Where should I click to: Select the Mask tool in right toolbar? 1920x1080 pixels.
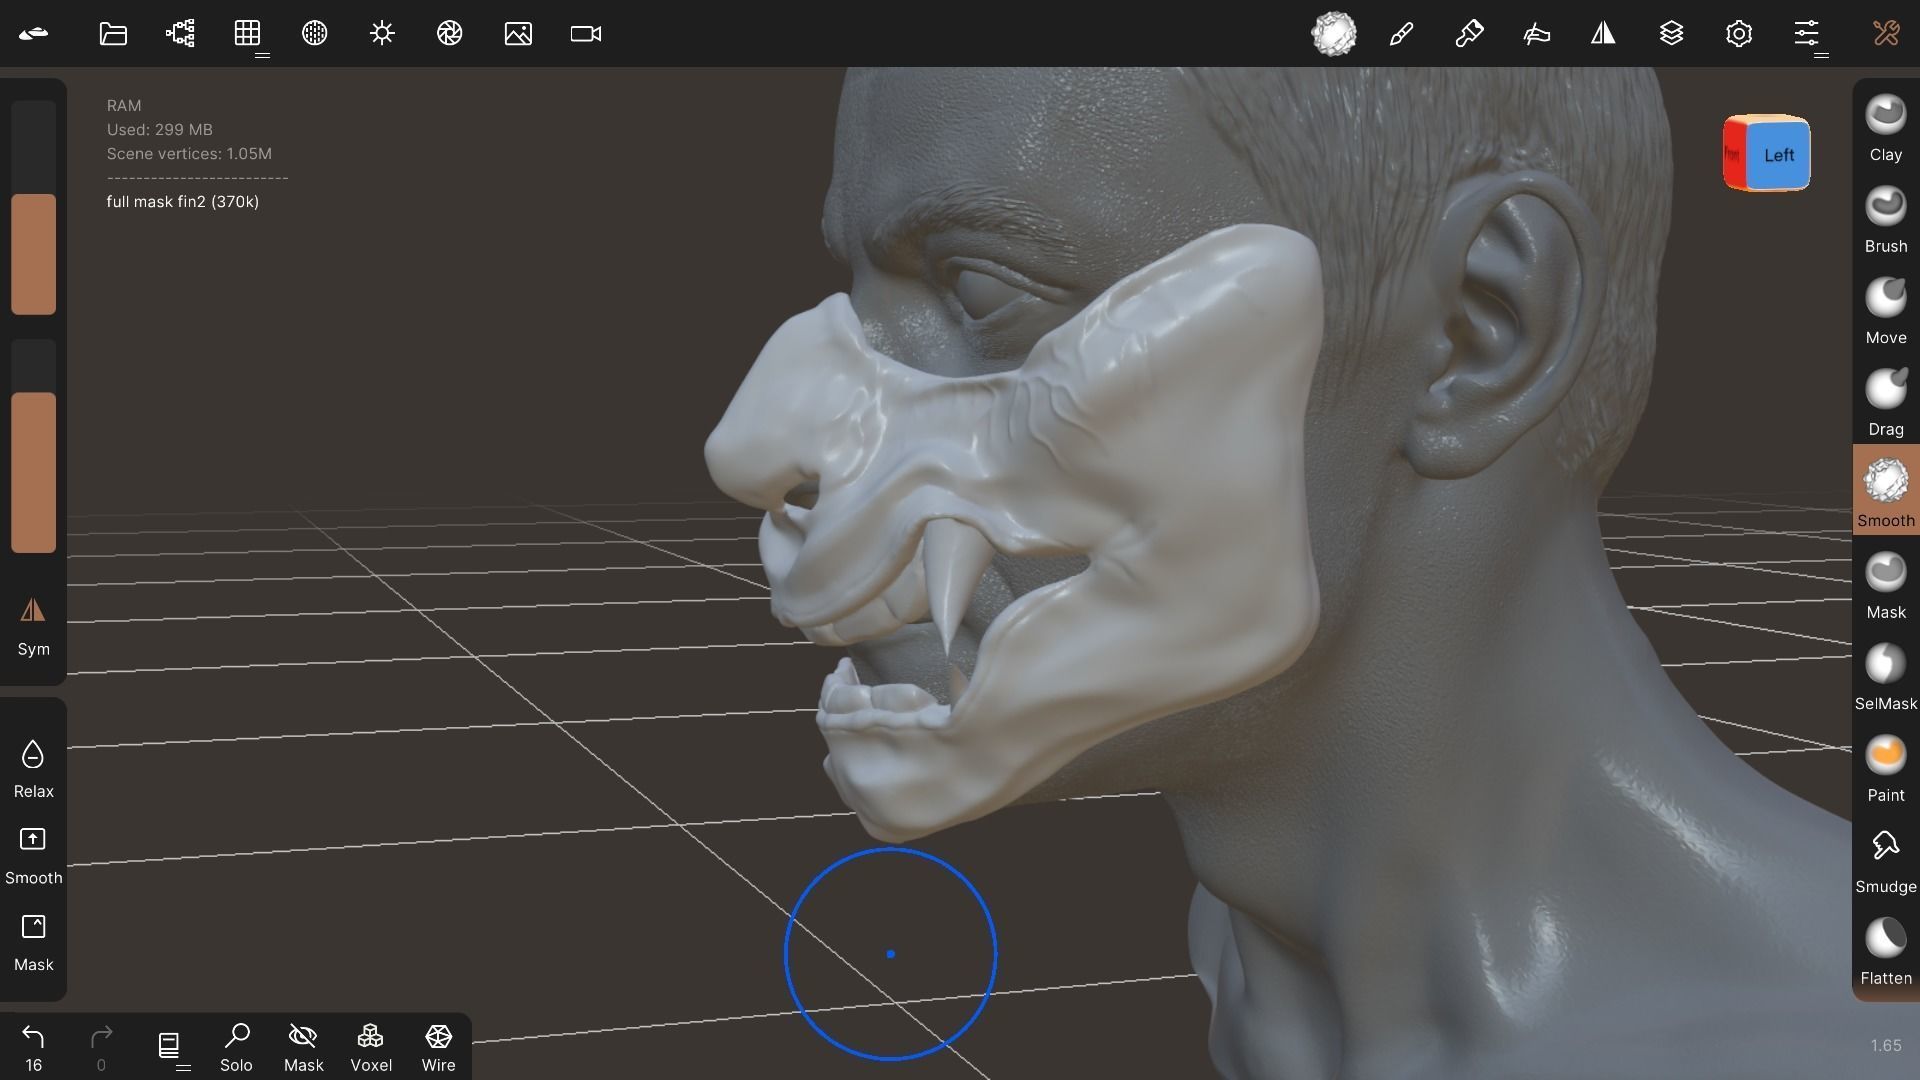(x=1886, y=585)
